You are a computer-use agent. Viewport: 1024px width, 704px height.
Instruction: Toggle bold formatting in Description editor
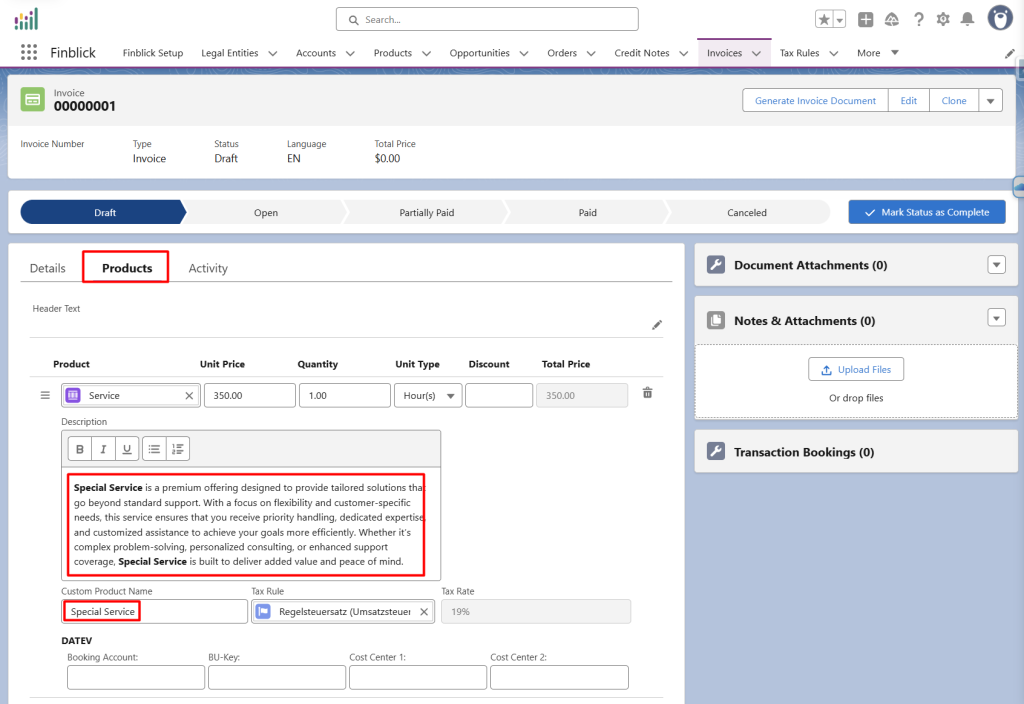80,449
